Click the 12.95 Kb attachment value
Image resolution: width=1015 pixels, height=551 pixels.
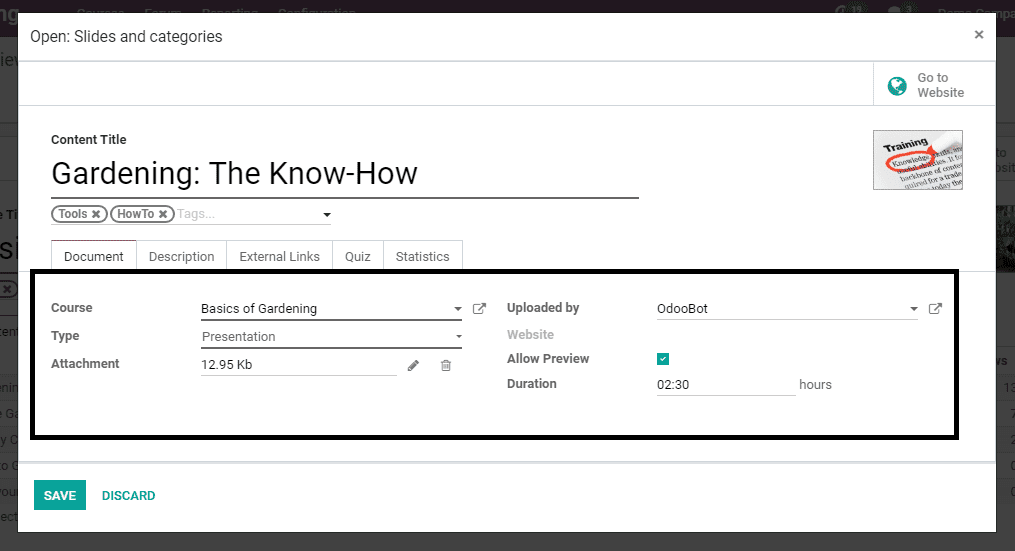click(x=227, y=365)
